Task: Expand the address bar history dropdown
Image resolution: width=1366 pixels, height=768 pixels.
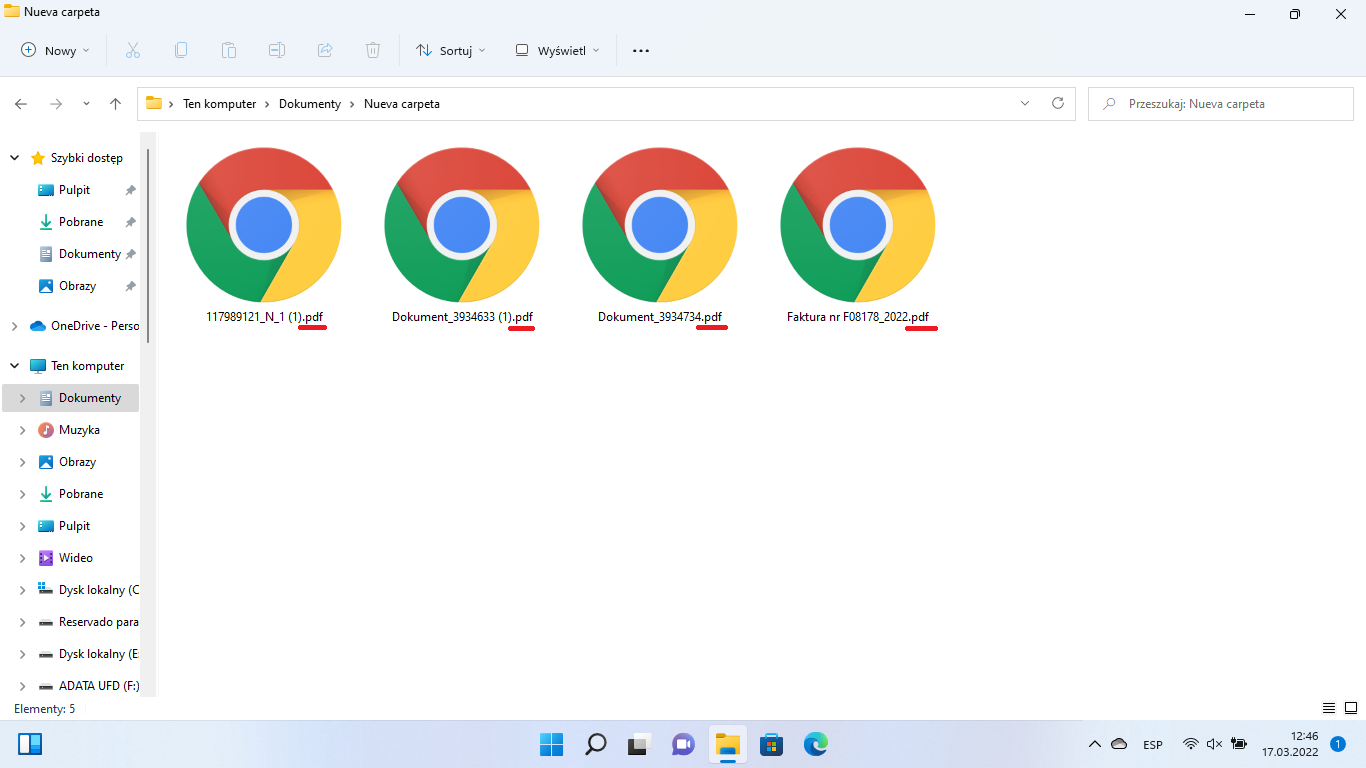Action: pos(1025,104)
